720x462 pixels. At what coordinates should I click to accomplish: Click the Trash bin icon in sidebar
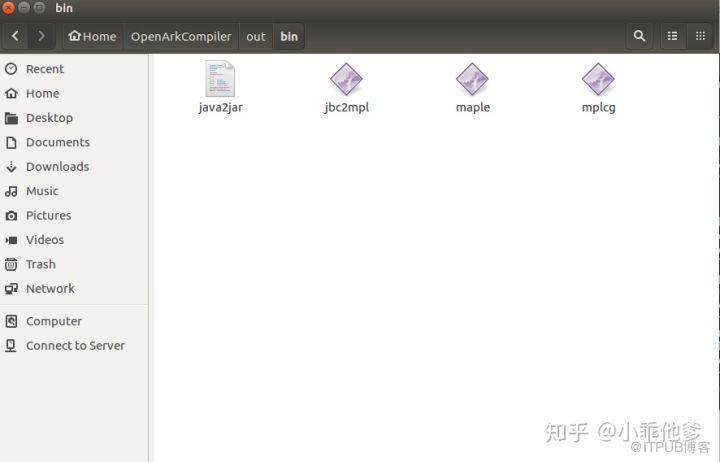pos(11,264)
